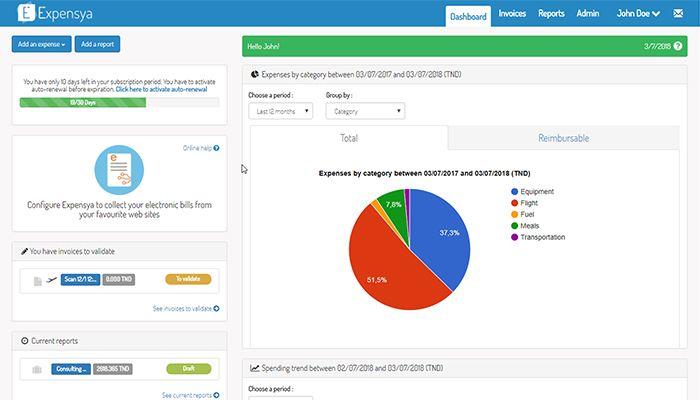700x400 pixels.
Task: Open the Reports menu
Action: coord(551,13)
